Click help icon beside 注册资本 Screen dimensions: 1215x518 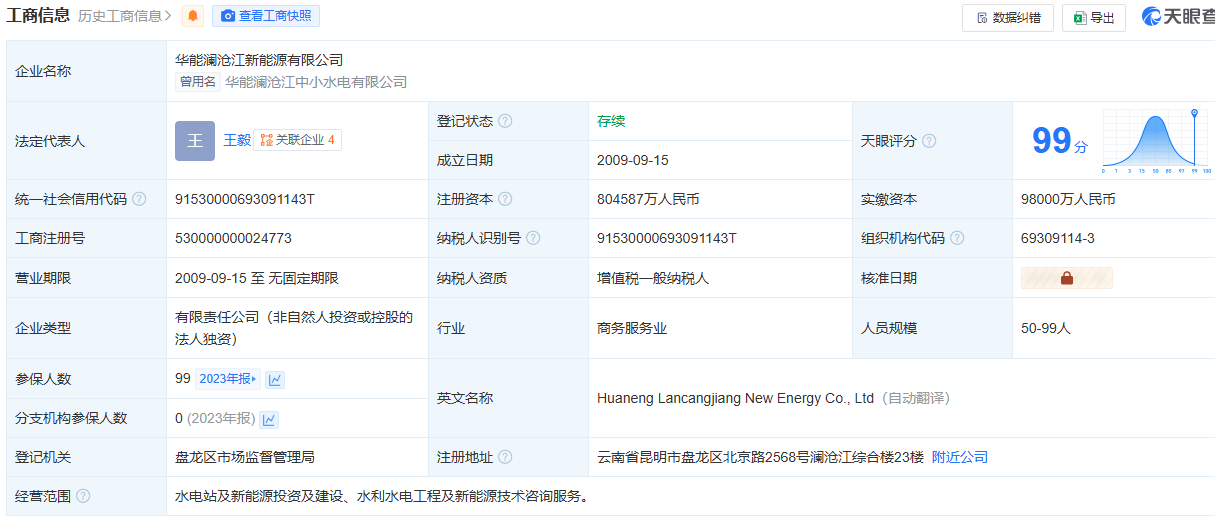pyautogui.click(x=505, y=199)
